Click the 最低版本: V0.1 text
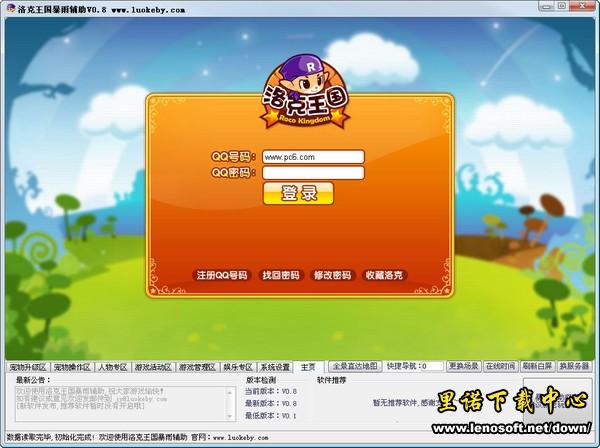 (x=271, y=415)
